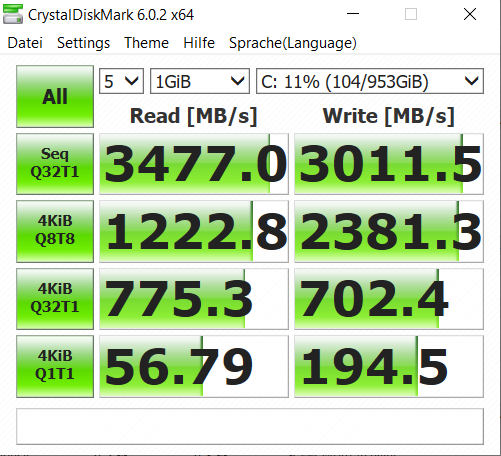Select the 4KiB Q8T8 write result 2381.3
This screenshot has height=456, width=501.
[389, 231]
